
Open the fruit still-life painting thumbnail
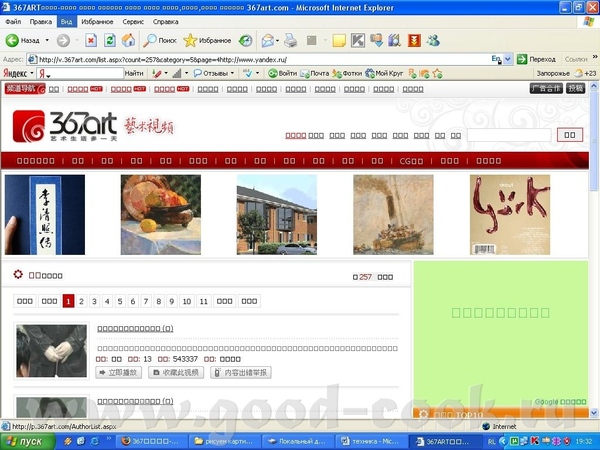pyautogui.click(x=161, y=215)
